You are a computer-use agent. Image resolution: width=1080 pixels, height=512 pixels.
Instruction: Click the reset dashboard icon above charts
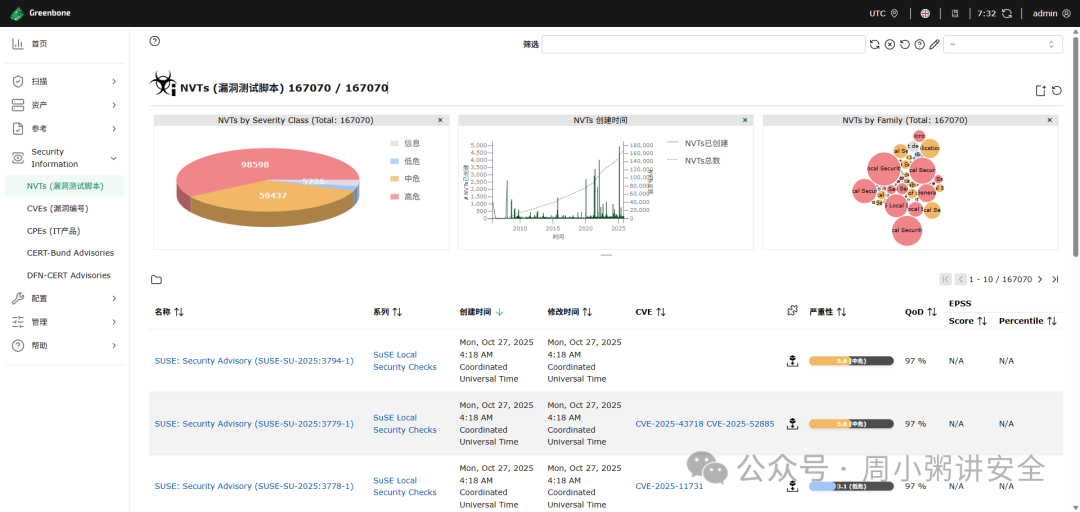[1057, 90]
